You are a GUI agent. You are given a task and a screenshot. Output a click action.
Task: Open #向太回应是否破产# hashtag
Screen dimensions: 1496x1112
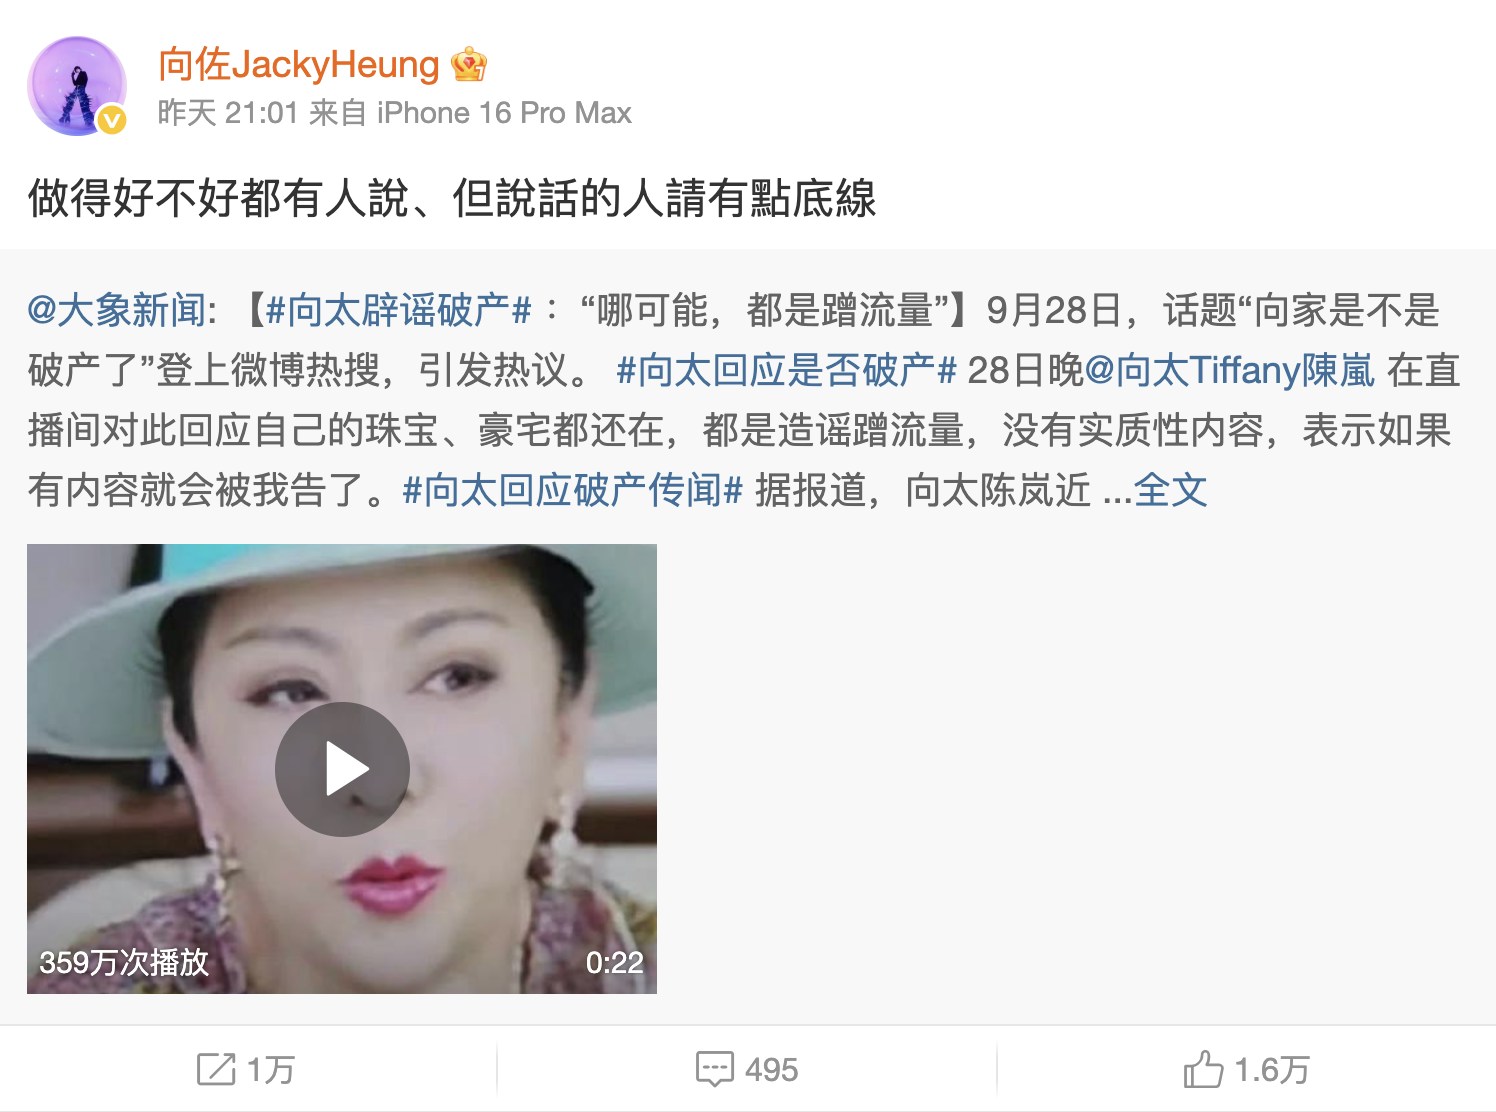click(787, 371)
